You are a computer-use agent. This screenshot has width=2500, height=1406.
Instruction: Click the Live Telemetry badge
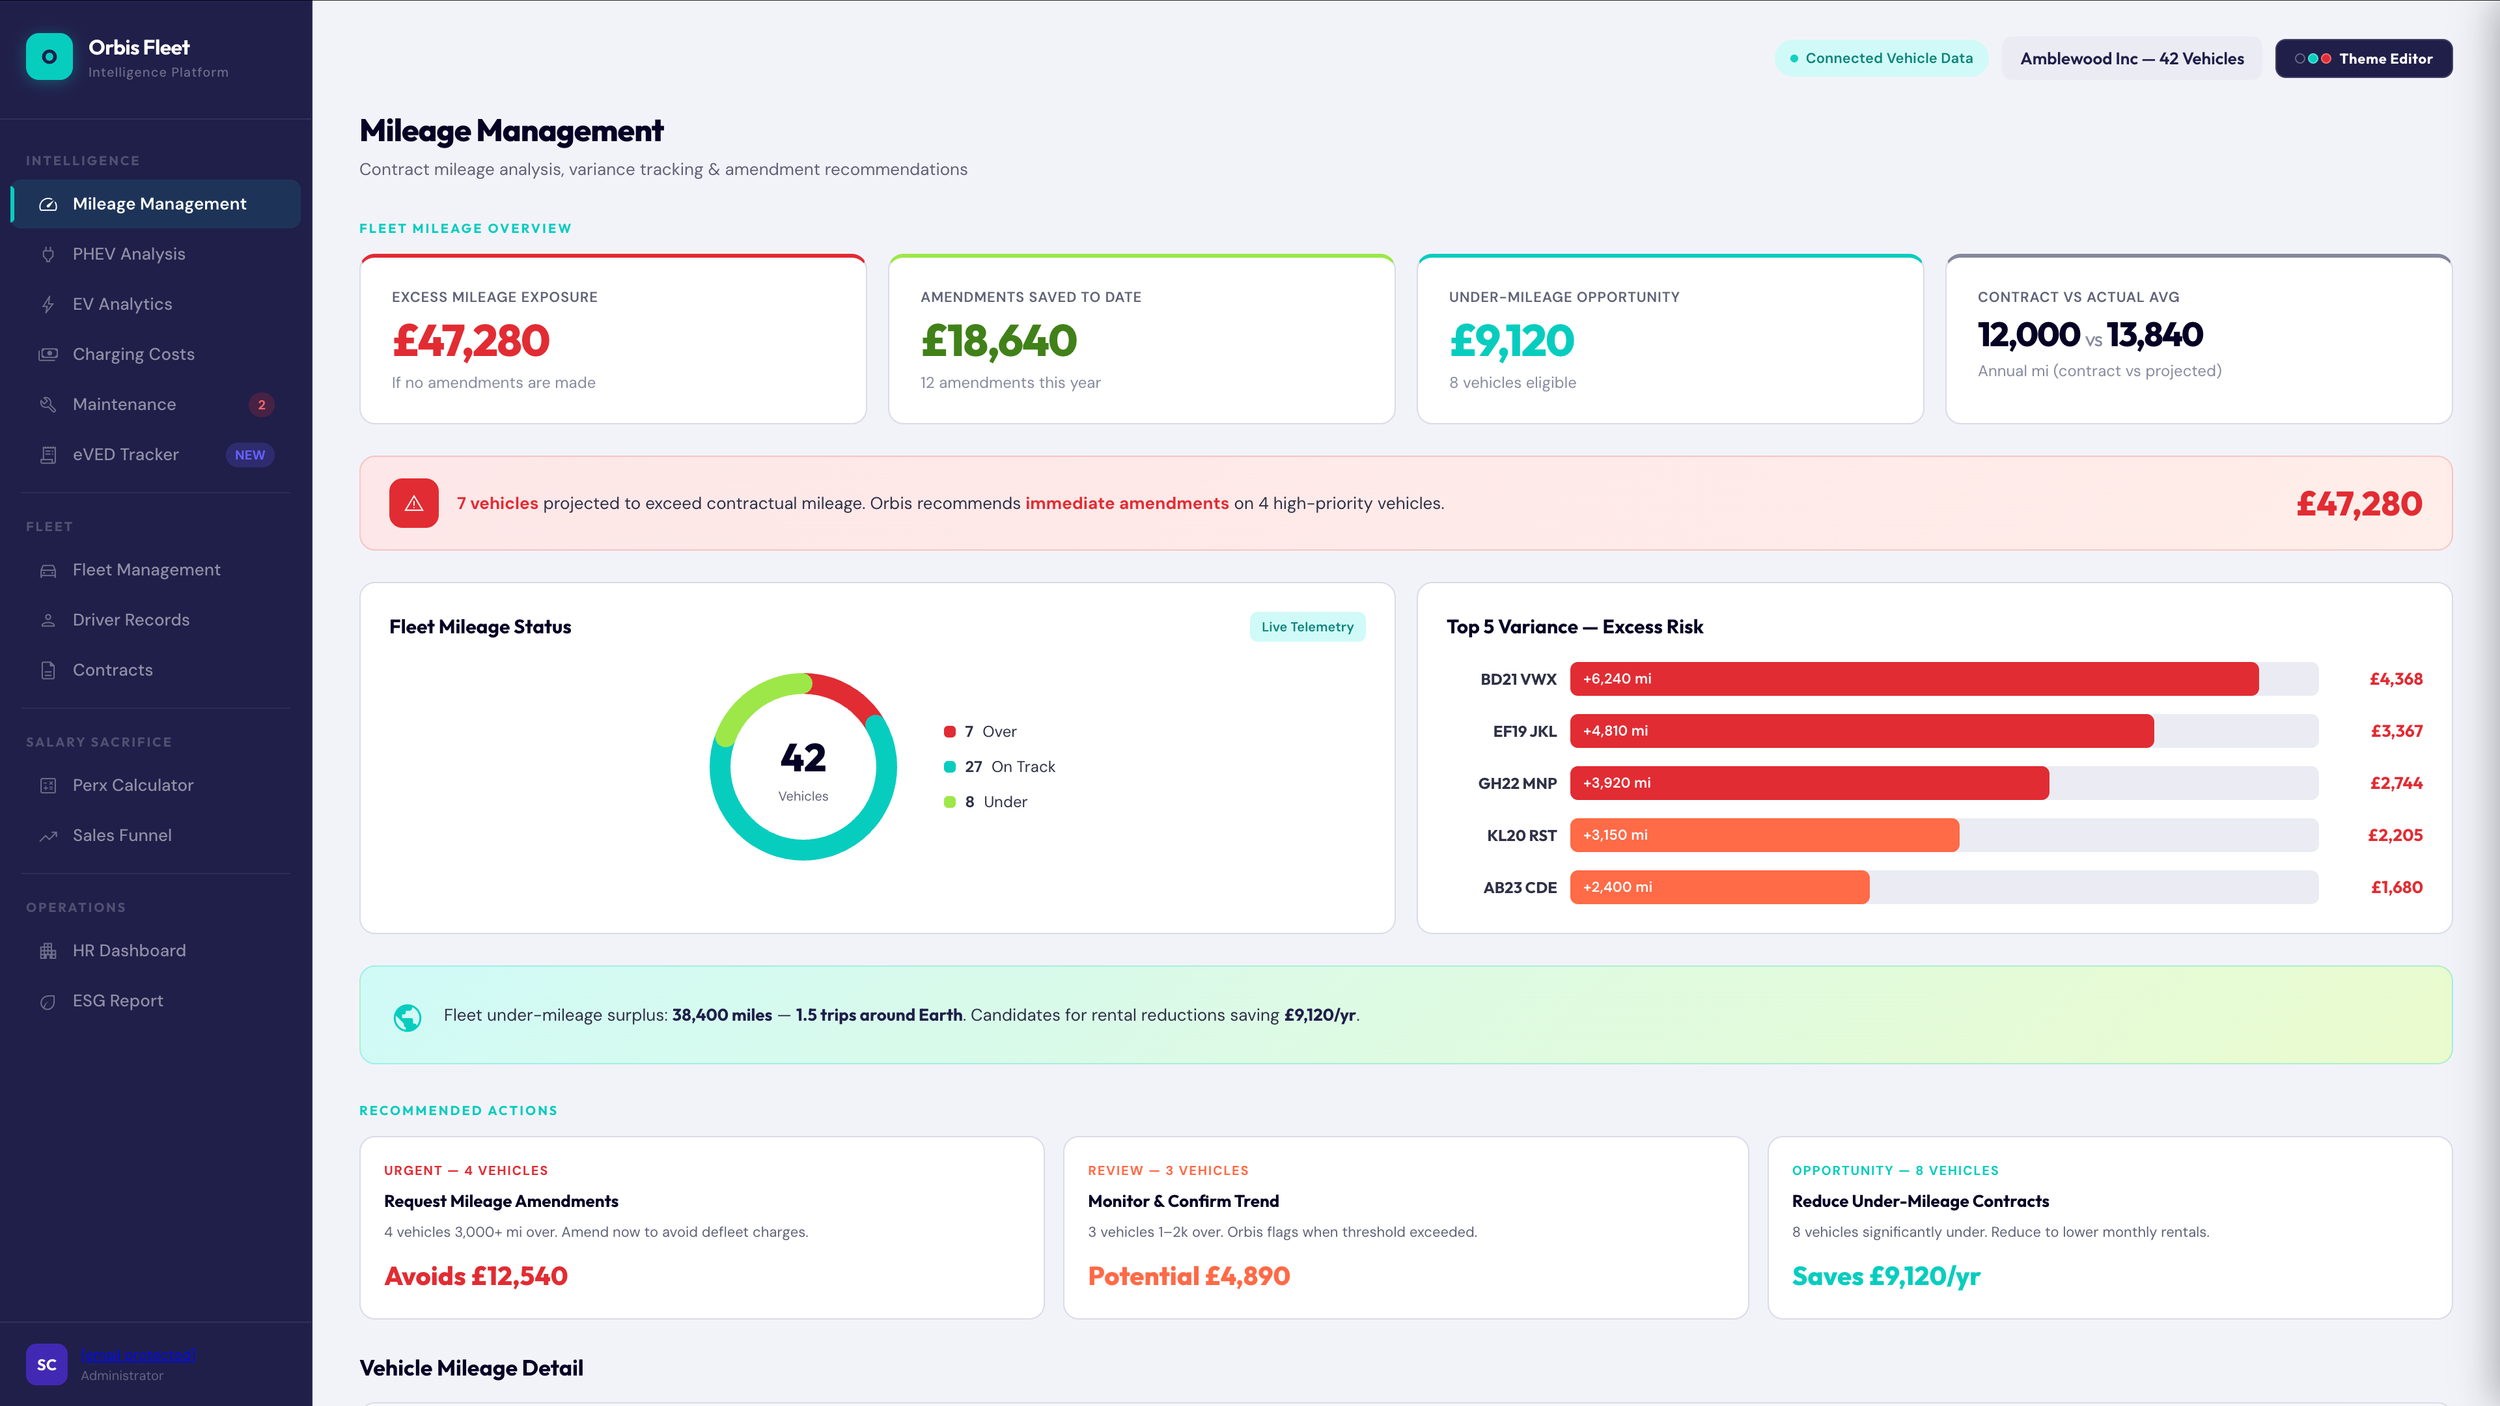(1306, 627)
